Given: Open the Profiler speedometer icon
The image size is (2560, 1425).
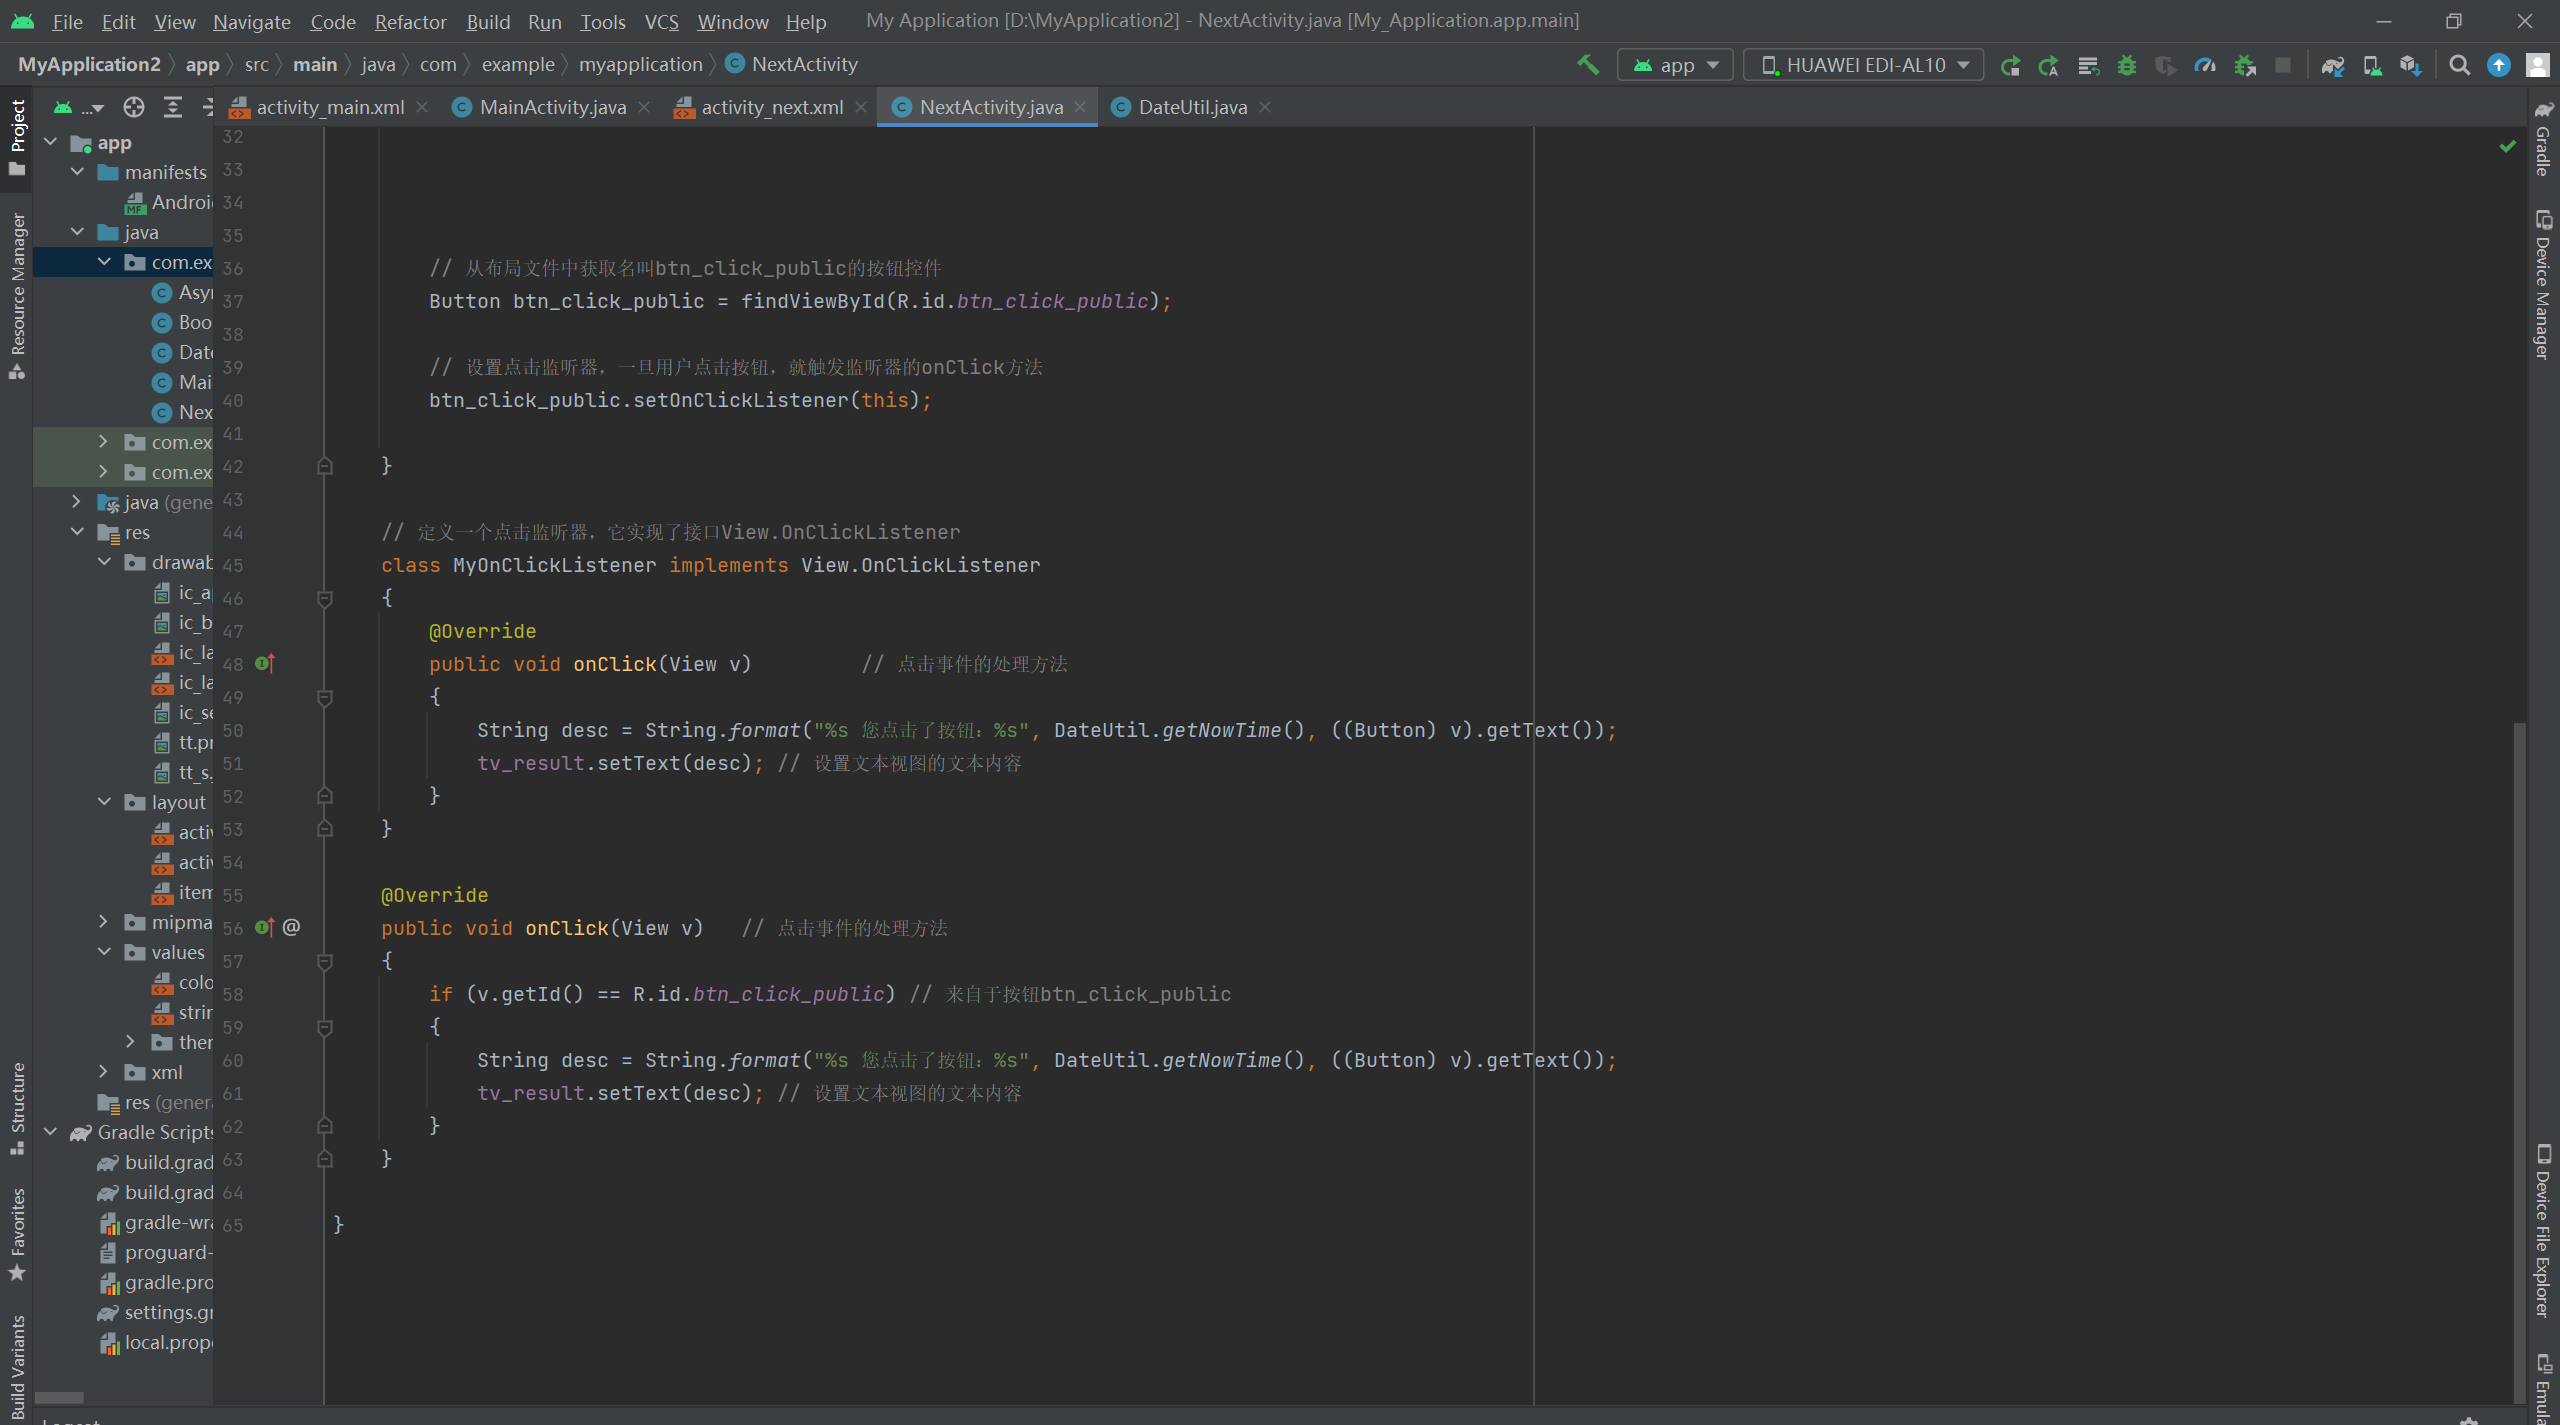Looking at the screenshot, I should pyautogui.click(x=2205, y=65).
